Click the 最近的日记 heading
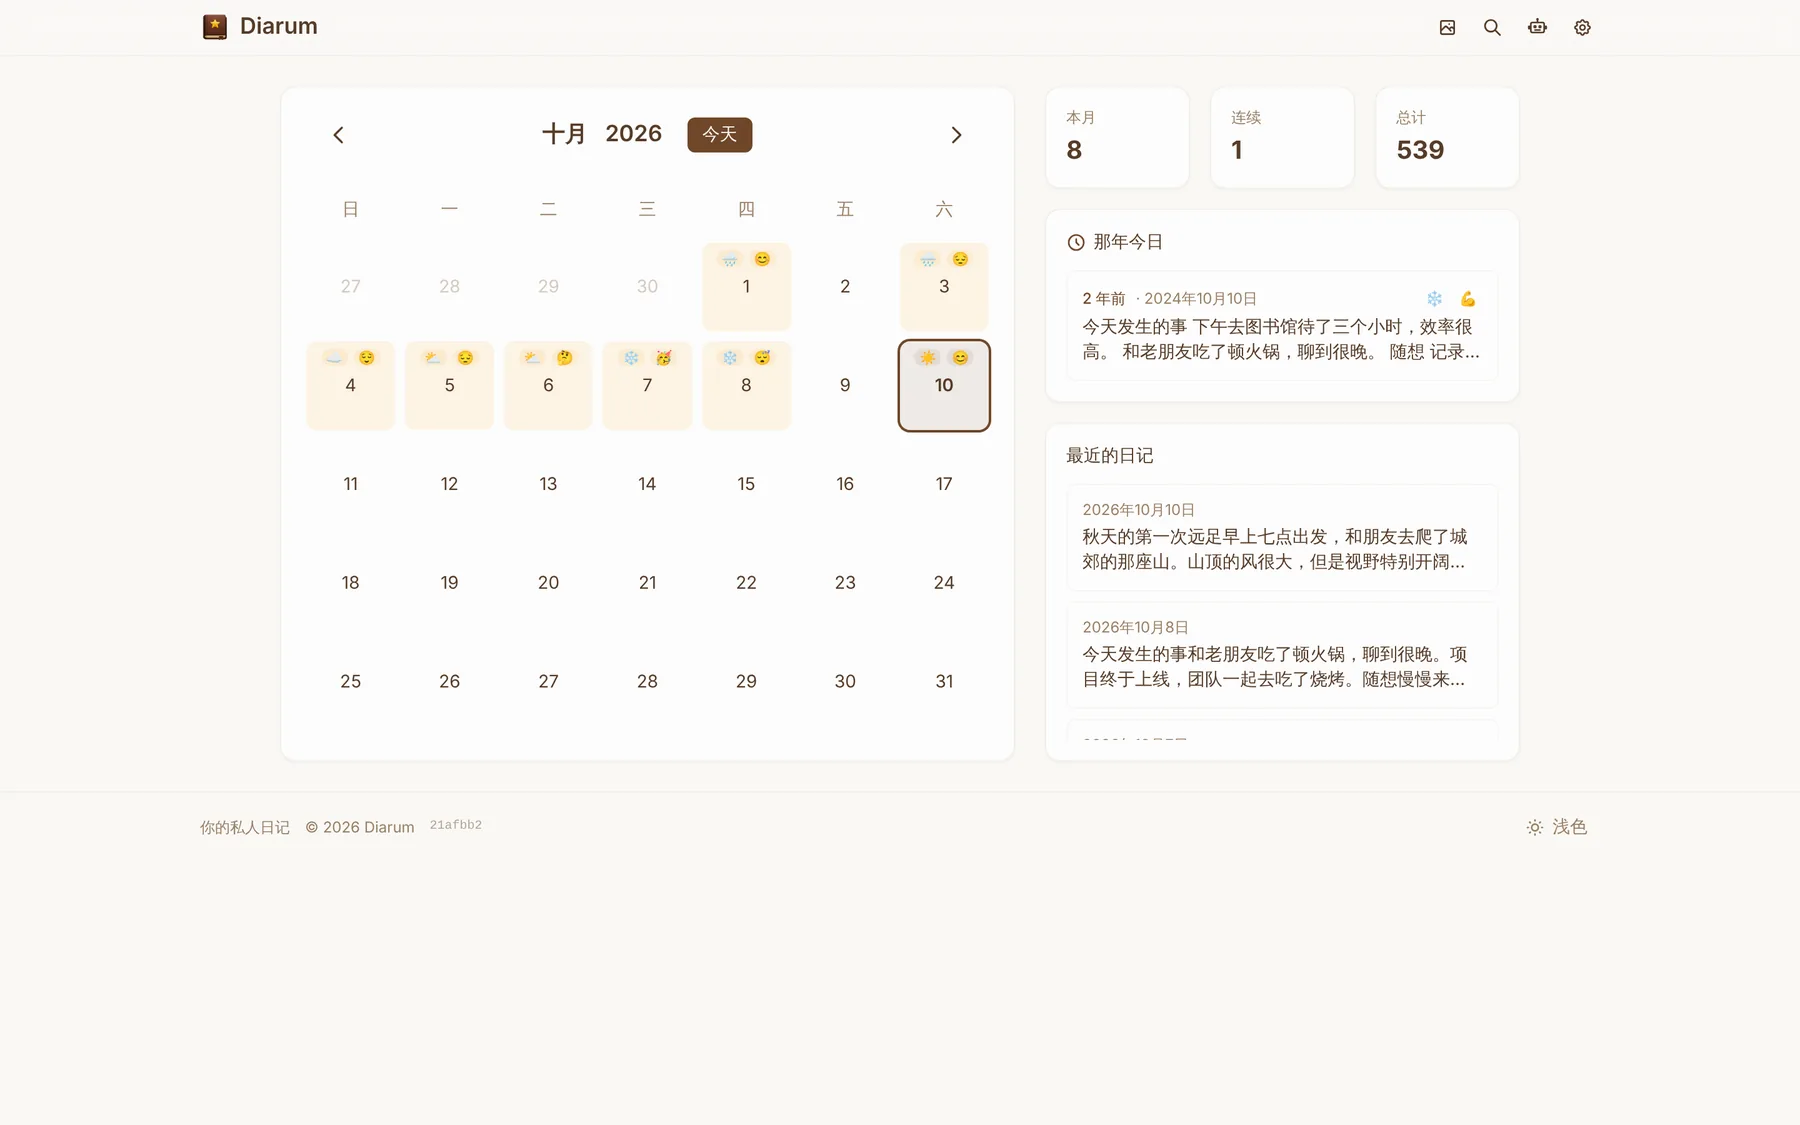This screenshot has height=1125, width=1800. click(1110, 456)
